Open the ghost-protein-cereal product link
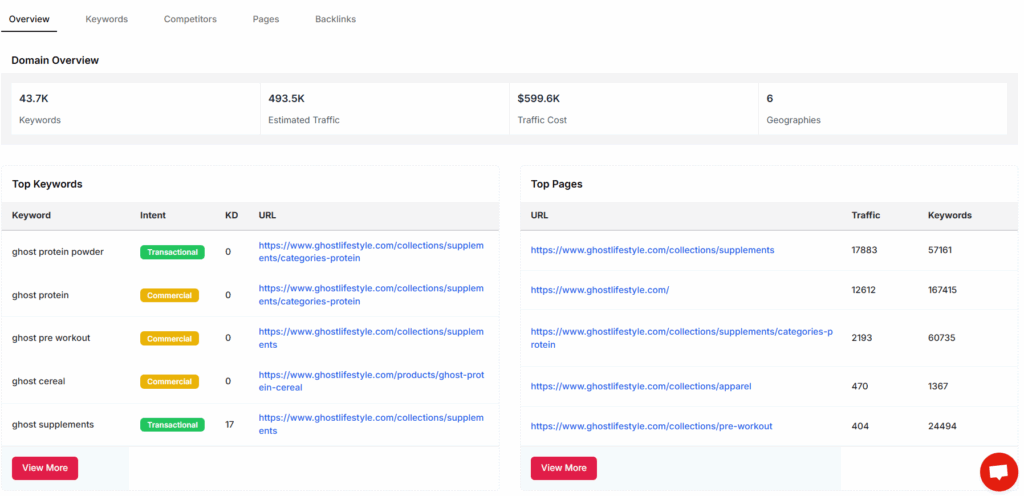This screenshot has height=496, width=1024. pyautogui.click(x=371, y=381)
